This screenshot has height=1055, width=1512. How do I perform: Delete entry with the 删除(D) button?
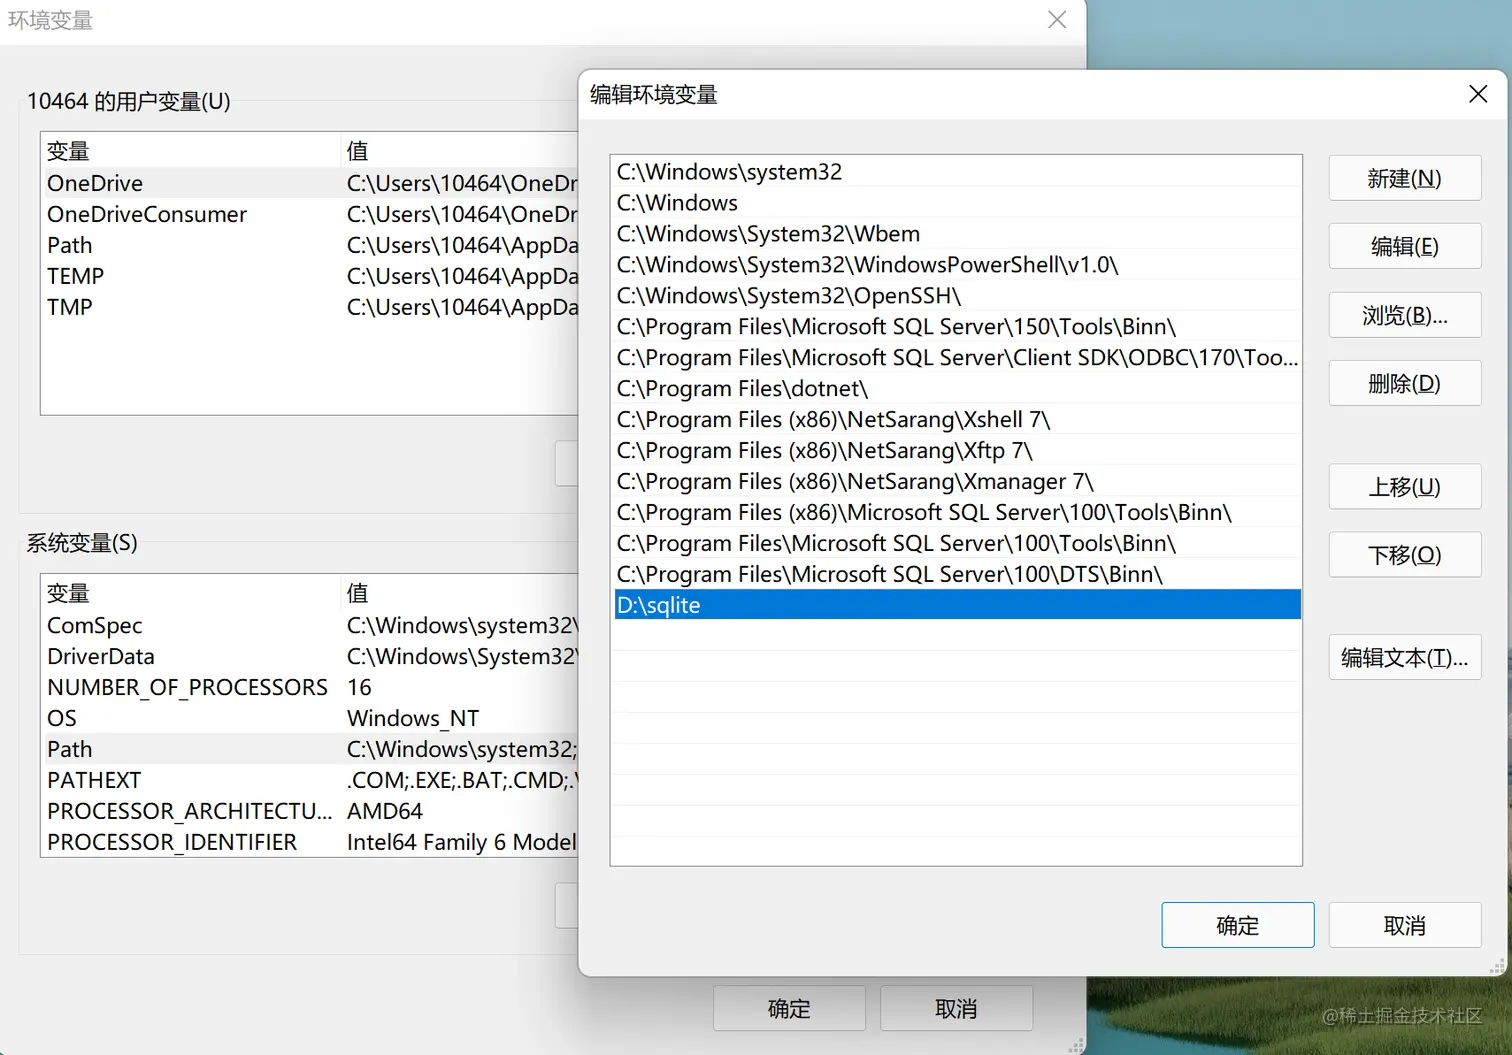point(1404,384)
